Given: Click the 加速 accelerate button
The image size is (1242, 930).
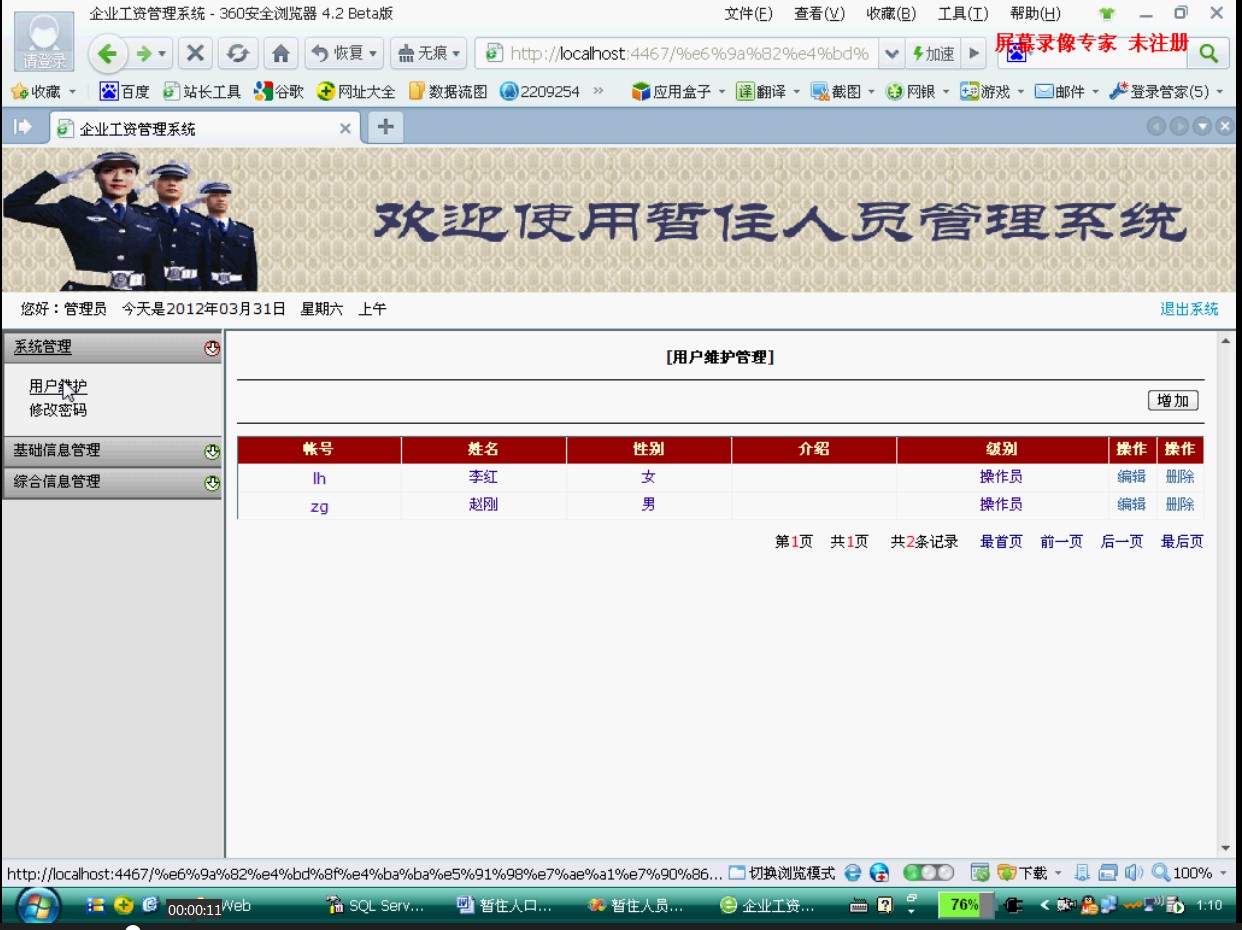Looking at the screenshot, I should pos(933,53).
